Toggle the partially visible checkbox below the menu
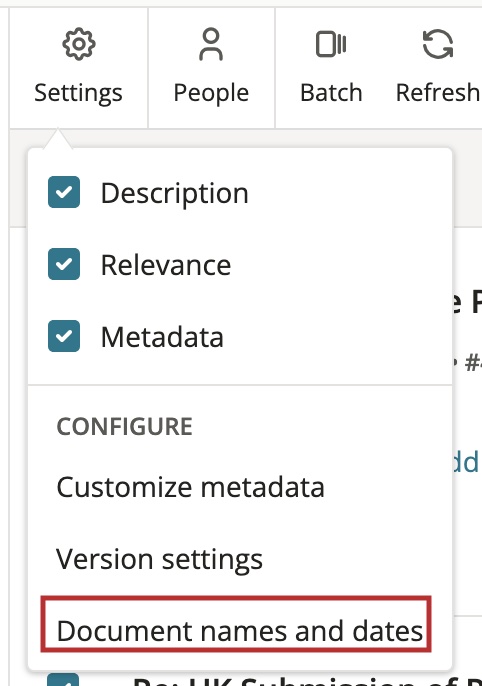Viewport: 482px width, 686px height. (x=64, y=679)
